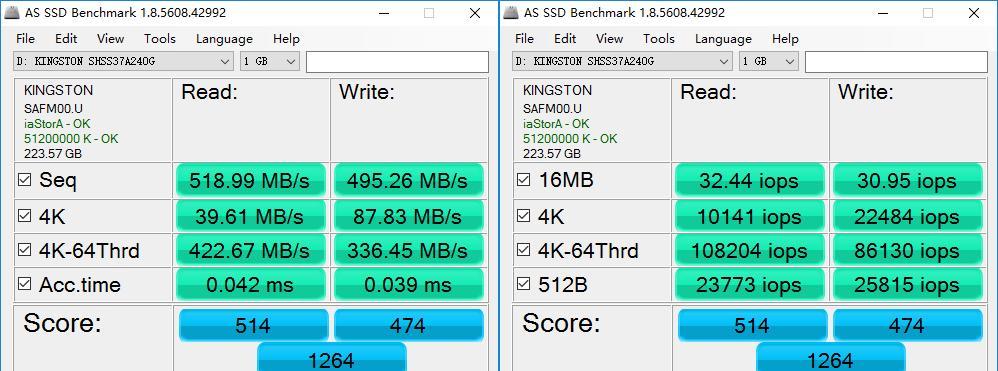Viewport: 998px width, 371px height.
Task: Click the AS SSD app icon in right window title bar
Action: coord(512,13)
